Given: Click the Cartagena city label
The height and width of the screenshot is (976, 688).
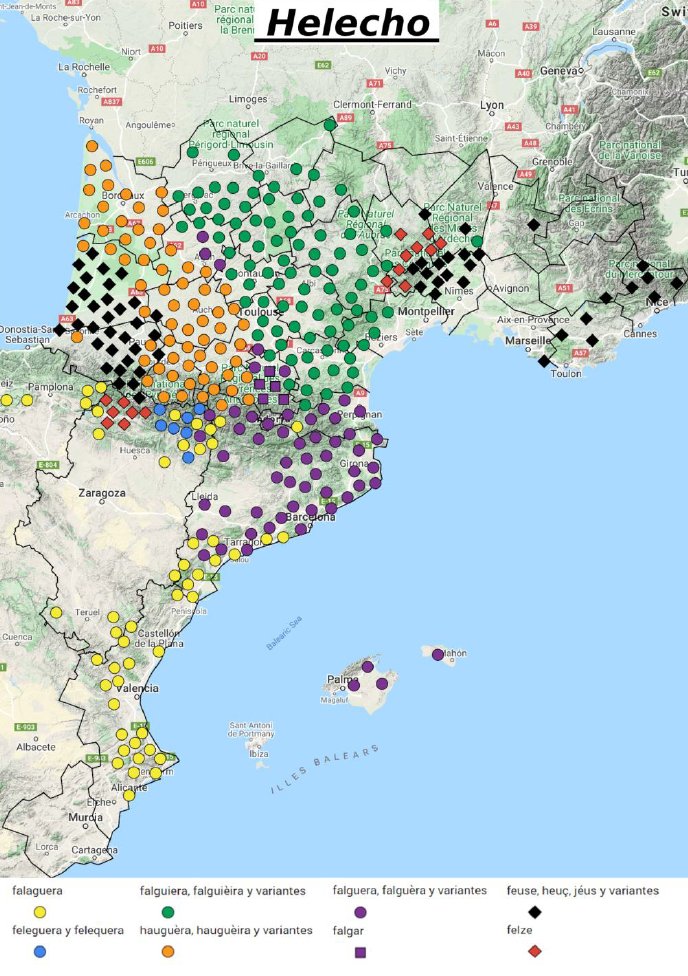Looking at the screenshot, I should (95, 850).
